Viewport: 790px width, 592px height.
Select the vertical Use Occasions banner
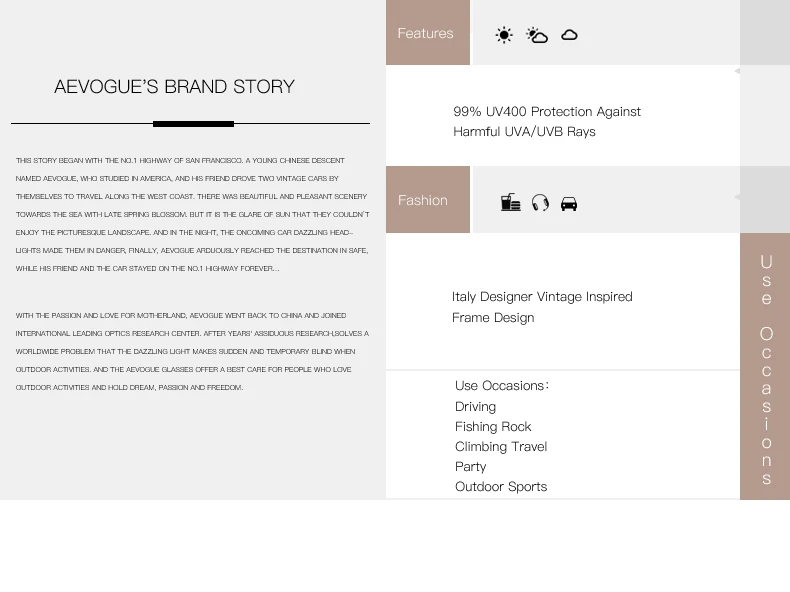[765, 366]
